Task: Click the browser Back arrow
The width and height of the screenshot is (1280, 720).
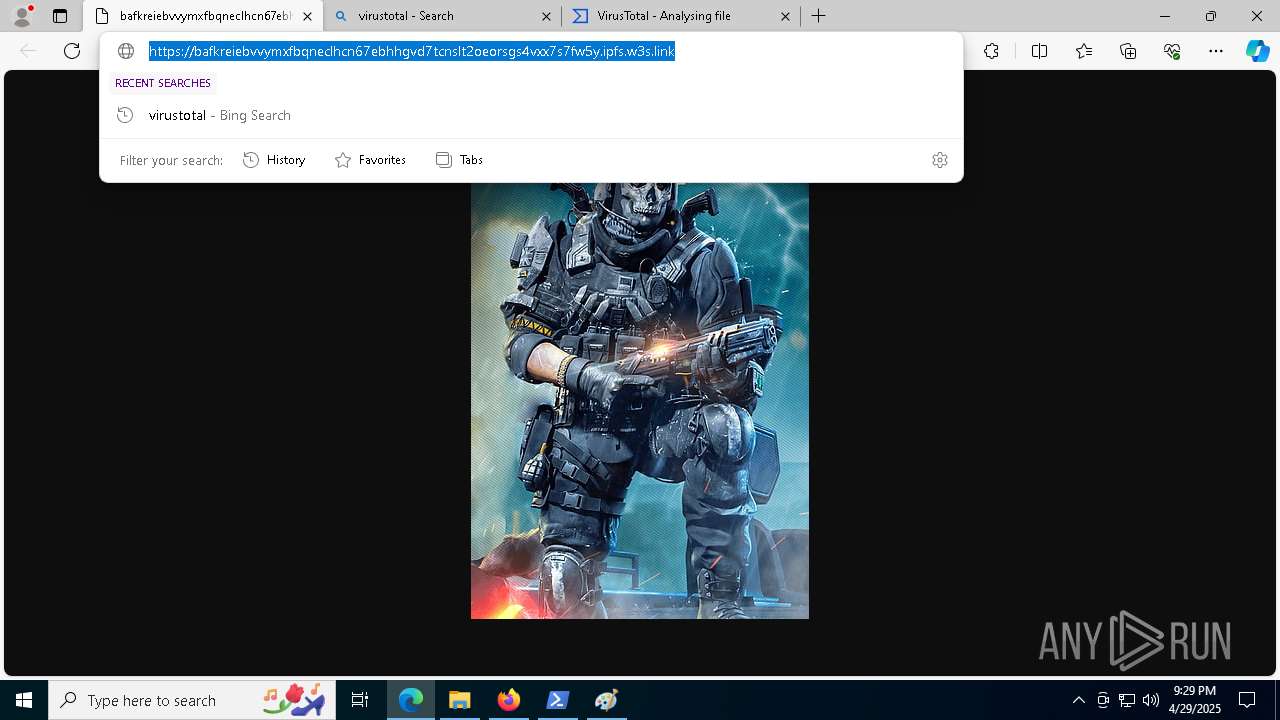Action: pos(28,51)
